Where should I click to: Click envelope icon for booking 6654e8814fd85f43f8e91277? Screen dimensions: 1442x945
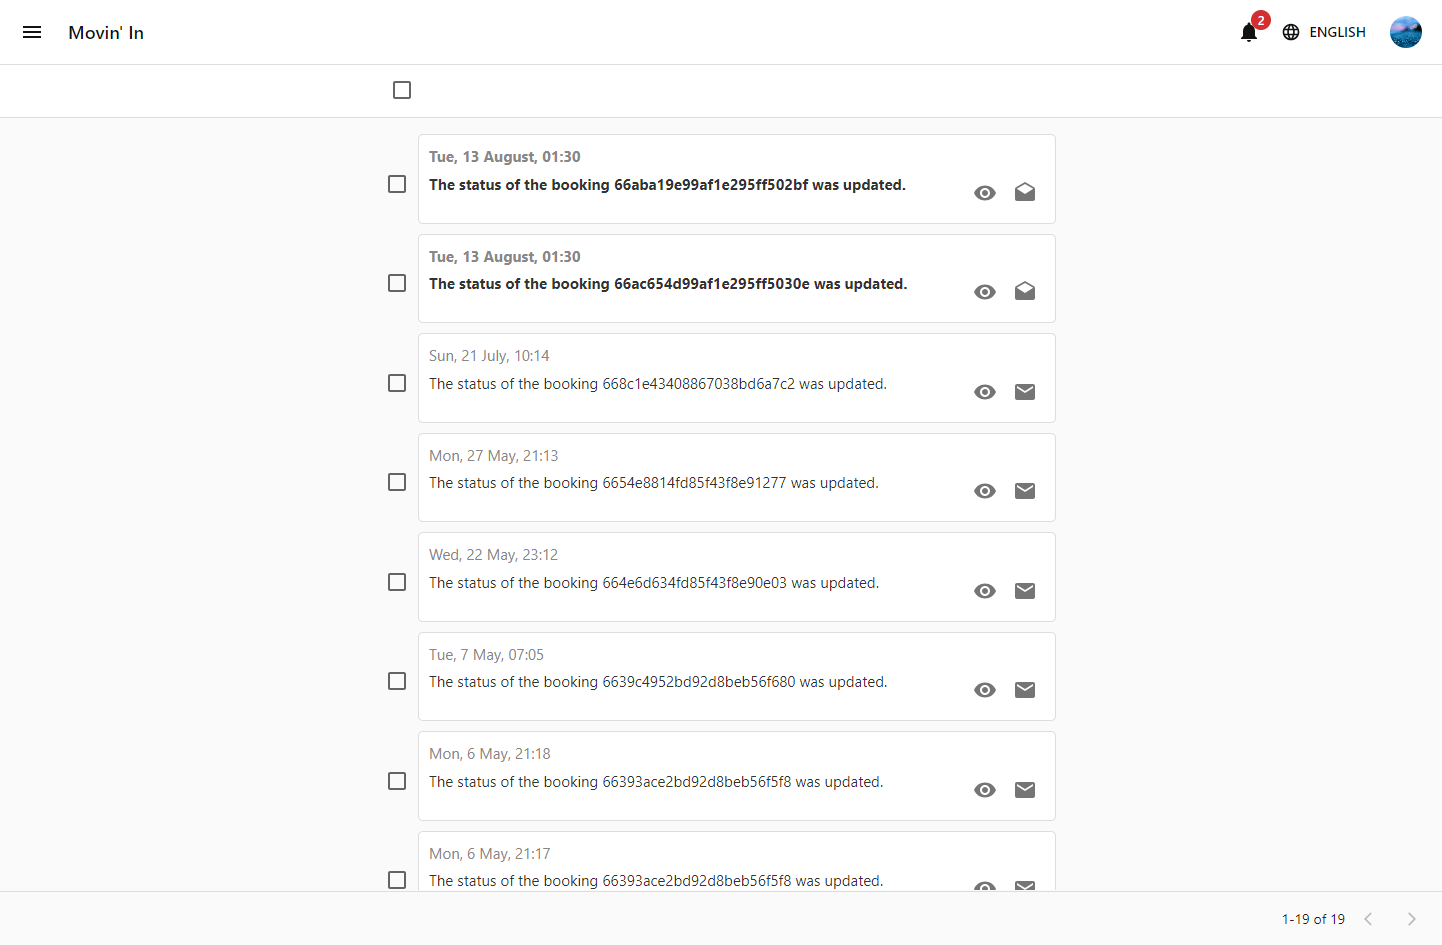(1025, 491)
